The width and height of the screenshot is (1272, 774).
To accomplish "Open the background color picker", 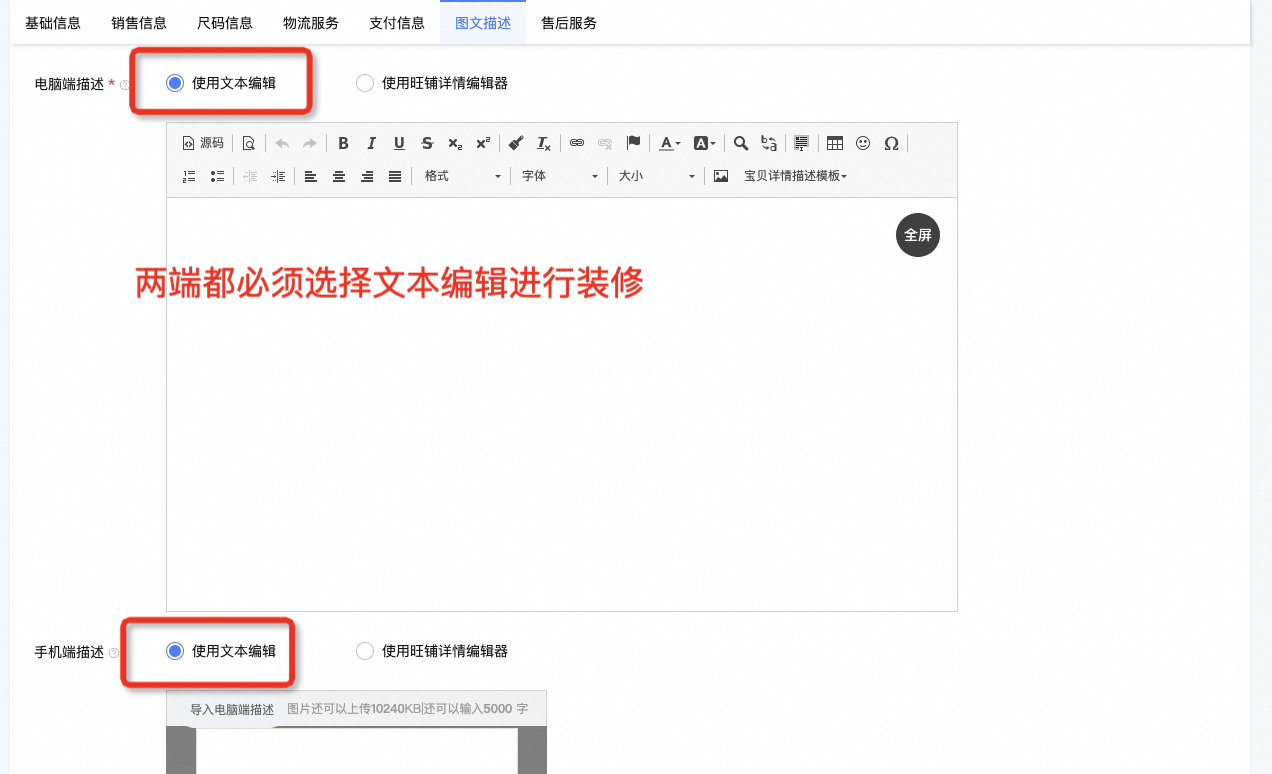I will click(705, 143).
